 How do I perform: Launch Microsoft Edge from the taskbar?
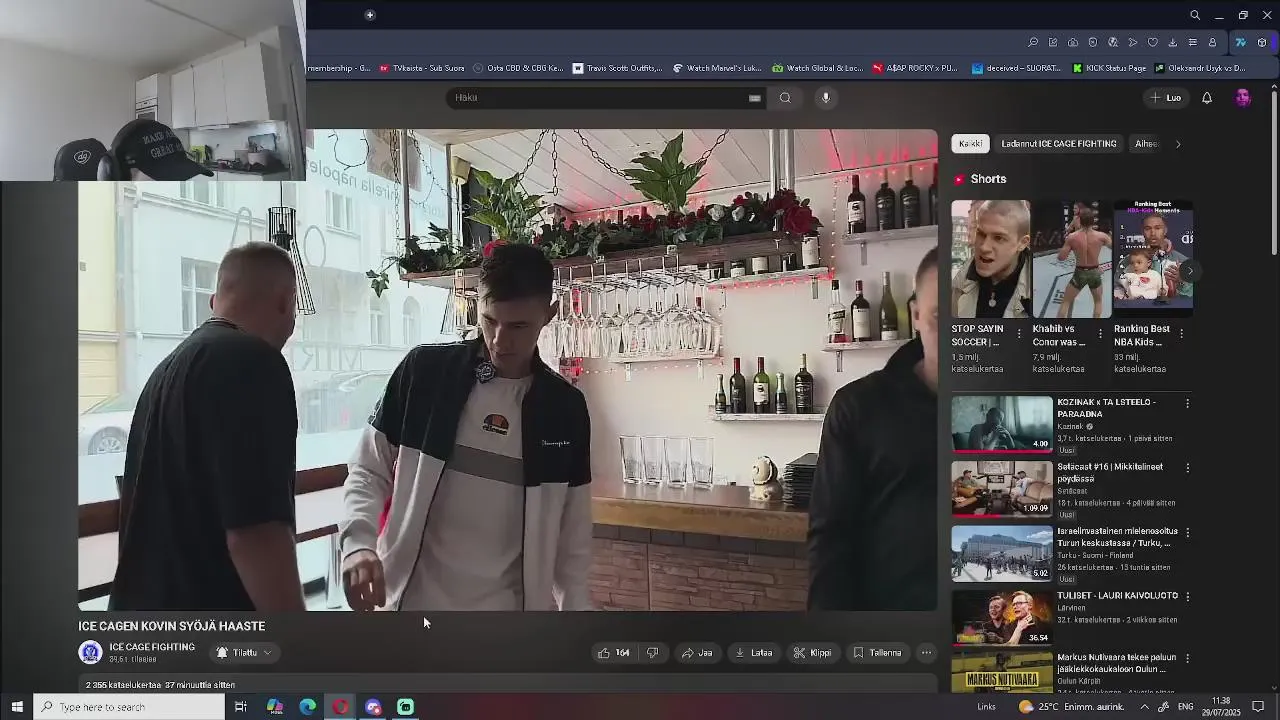pyautogui.click(x=308, y=707)
